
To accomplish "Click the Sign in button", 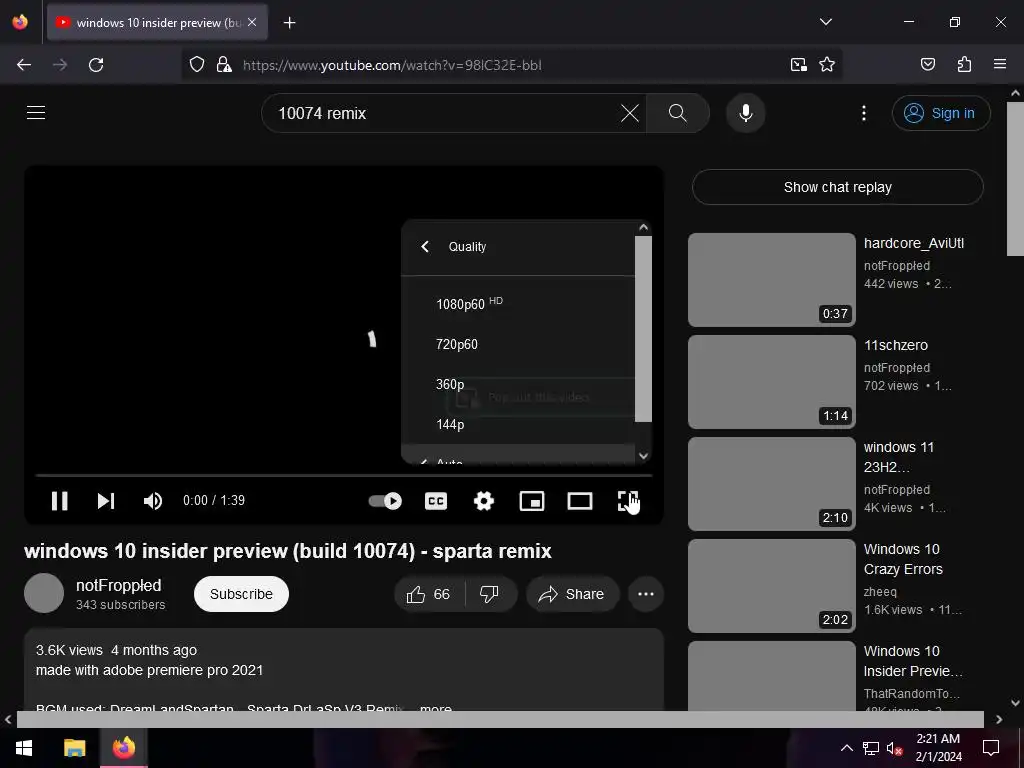I will click(941, 113).
